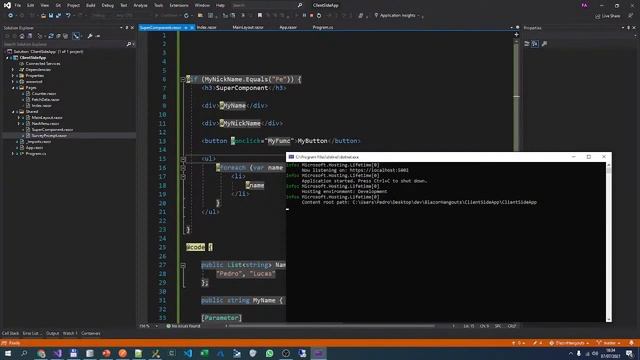Select Connected Services in Solution Explorer

point(43,64)
